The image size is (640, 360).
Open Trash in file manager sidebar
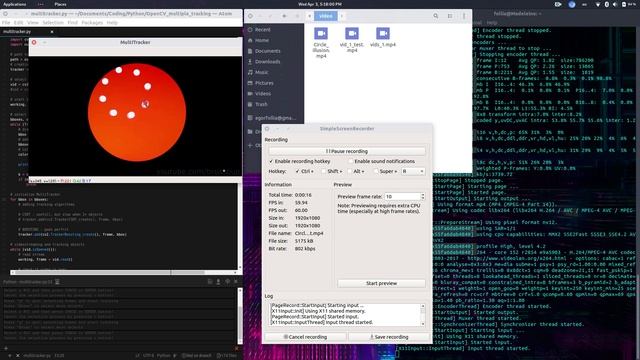258,104
